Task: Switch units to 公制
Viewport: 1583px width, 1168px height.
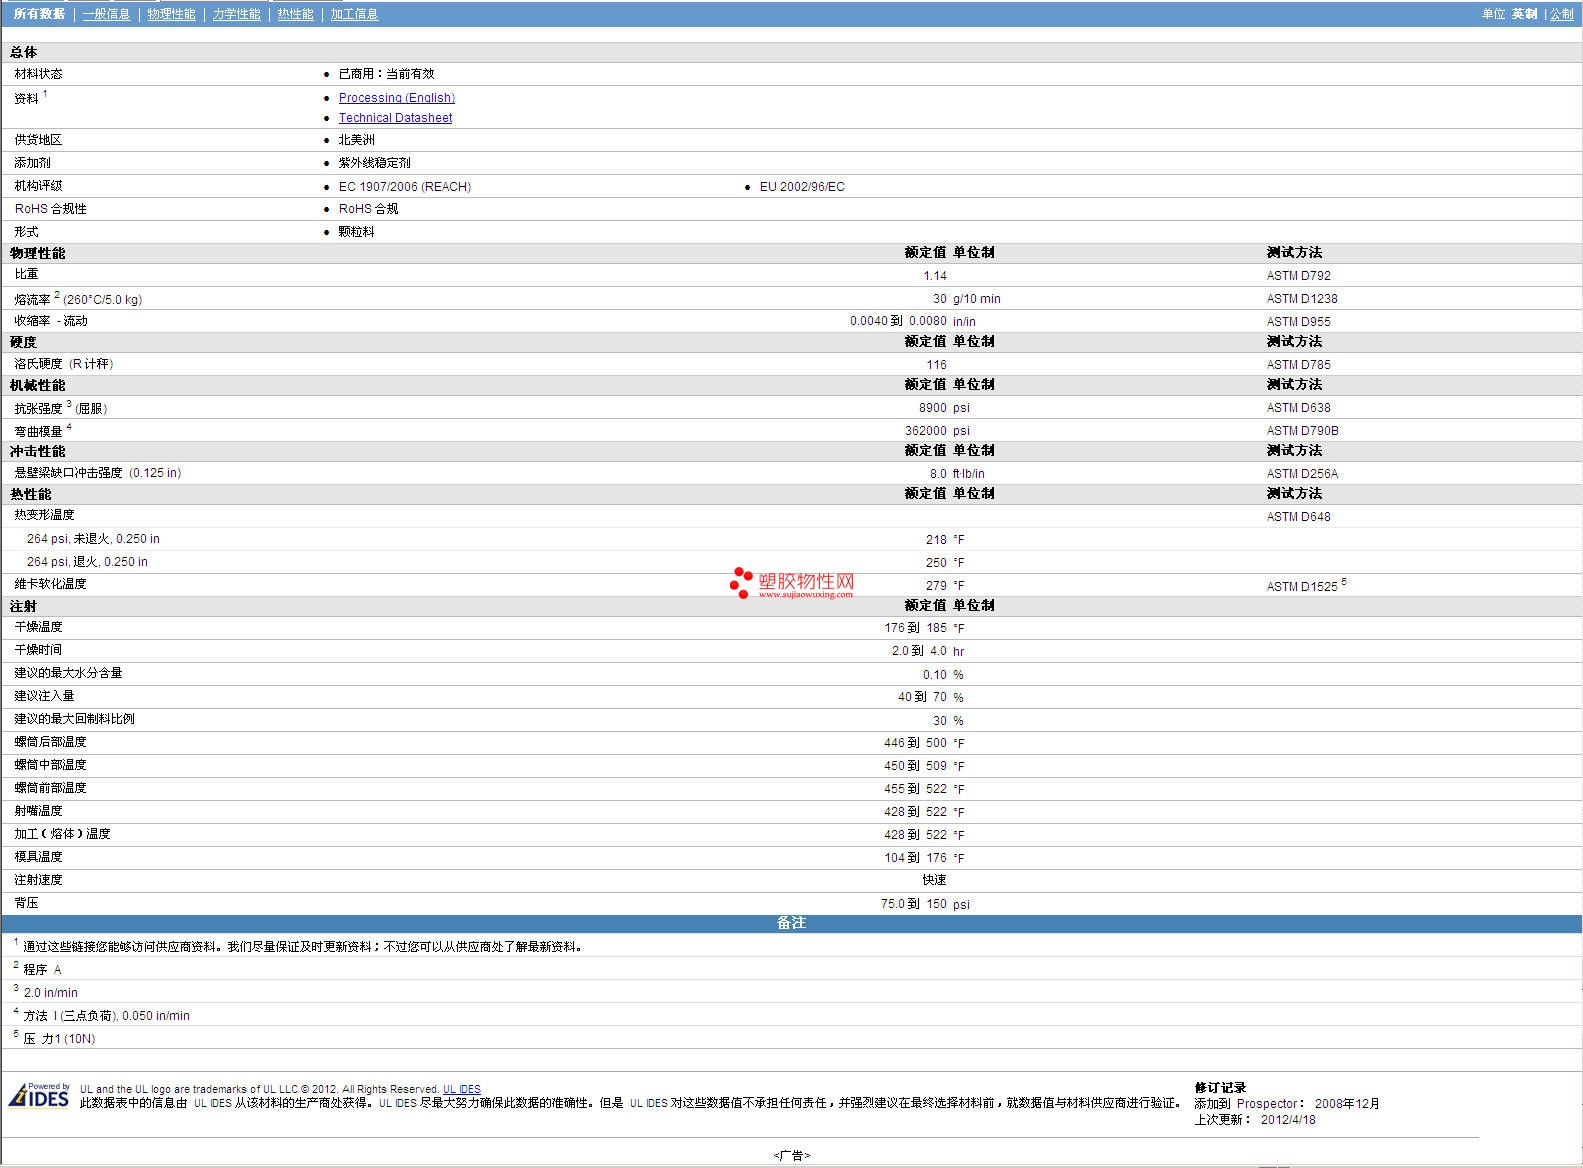Action: (1561, 14)
